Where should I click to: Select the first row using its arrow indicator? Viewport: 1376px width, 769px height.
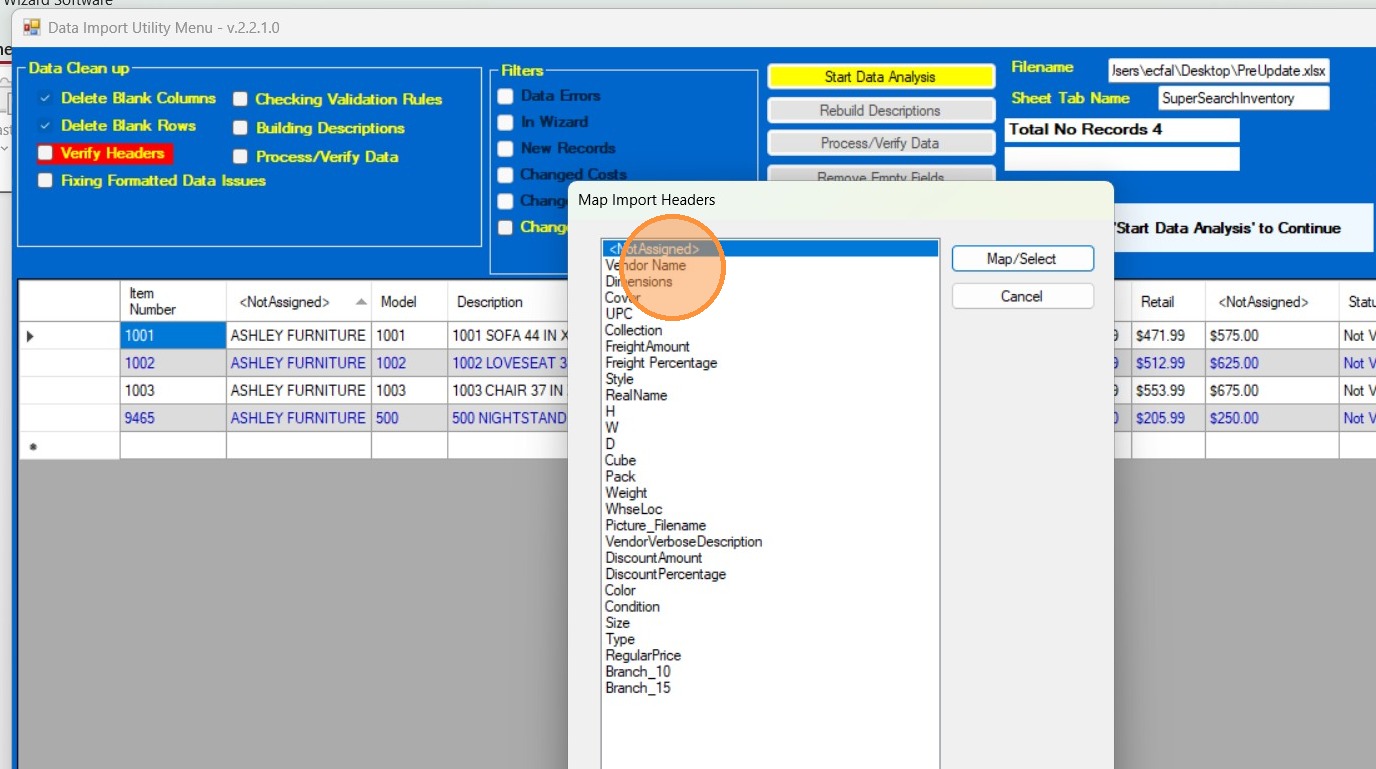(x=29, y=336)
